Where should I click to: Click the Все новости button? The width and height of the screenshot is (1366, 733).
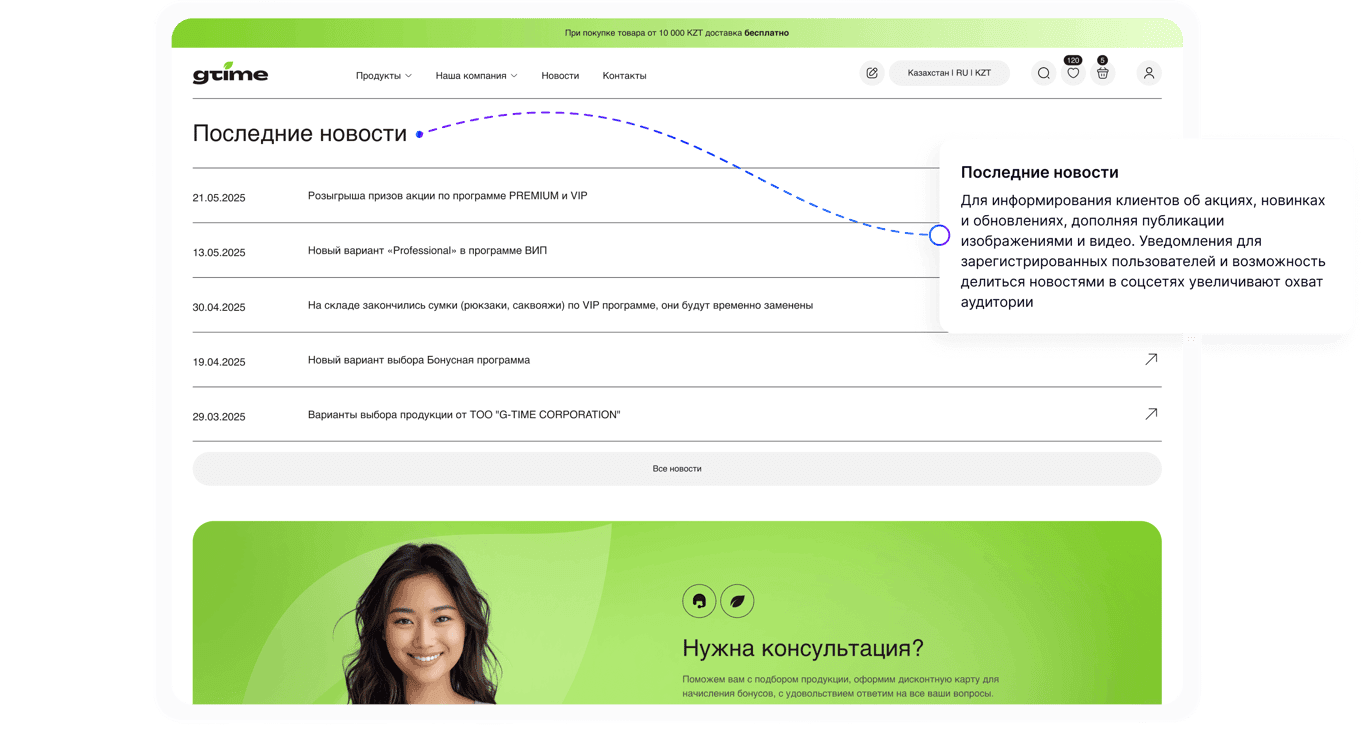tap(678, 468)
